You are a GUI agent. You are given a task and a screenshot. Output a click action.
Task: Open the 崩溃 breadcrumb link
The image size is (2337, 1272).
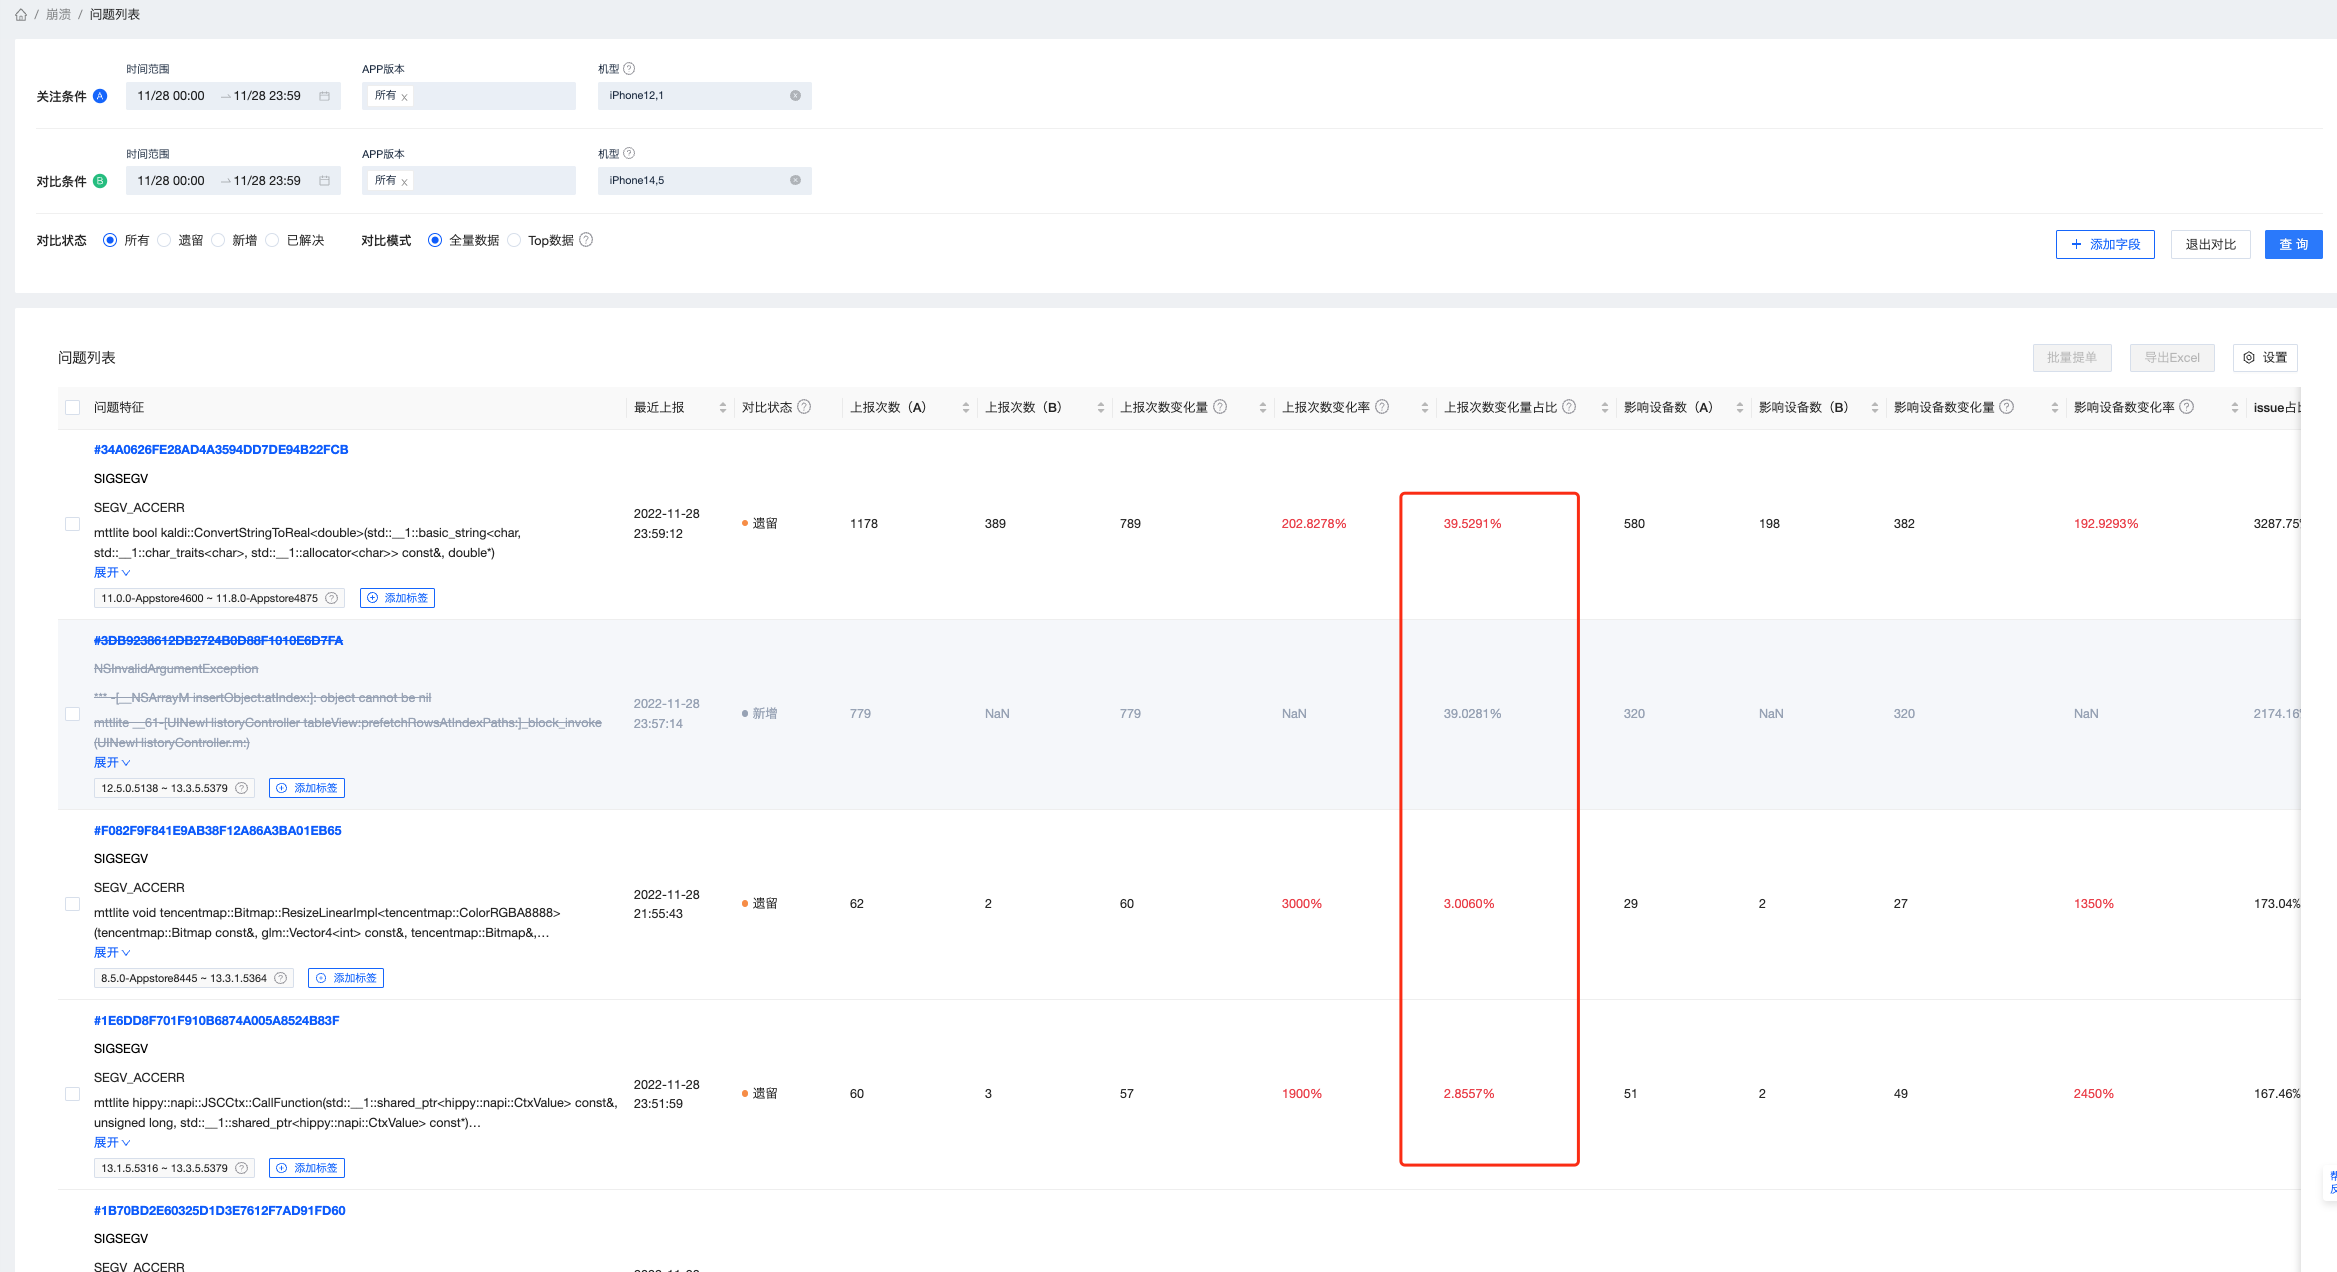tap(58, 15)
